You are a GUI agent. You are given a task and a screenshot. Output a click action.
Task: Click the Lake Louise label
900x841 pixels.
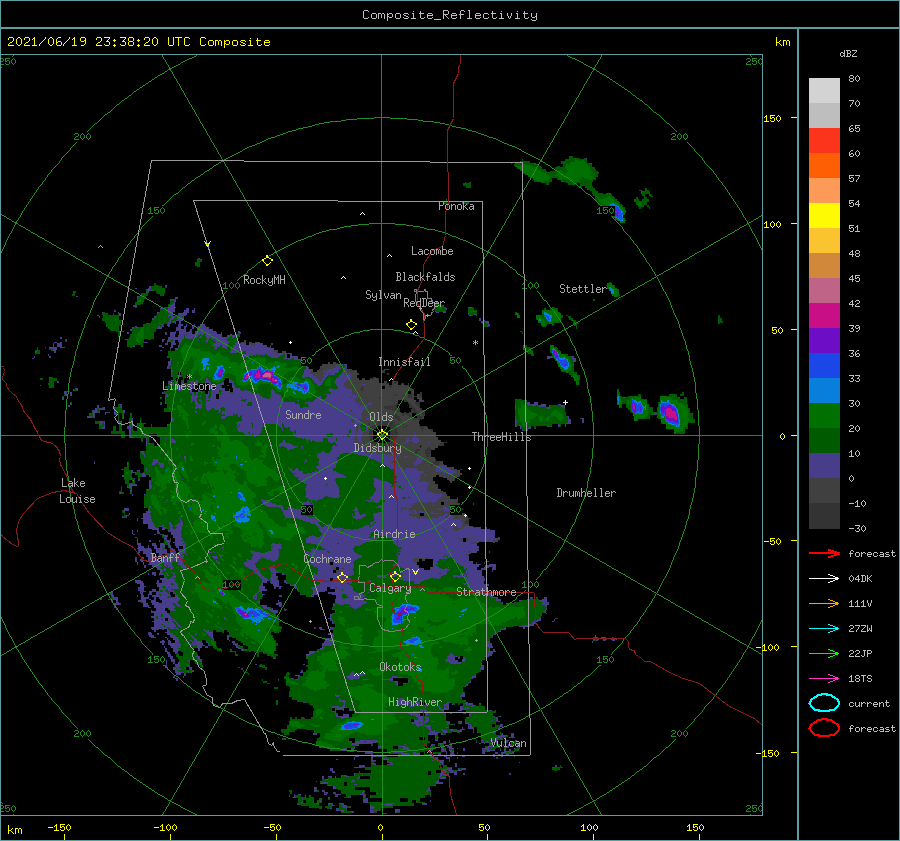tap(77, 491)
